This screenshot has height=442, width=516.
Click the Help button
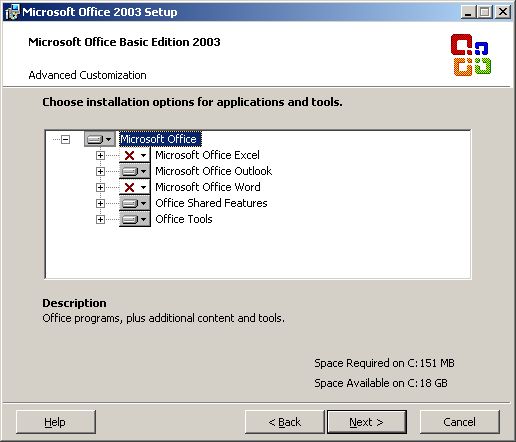coord(56,422)
